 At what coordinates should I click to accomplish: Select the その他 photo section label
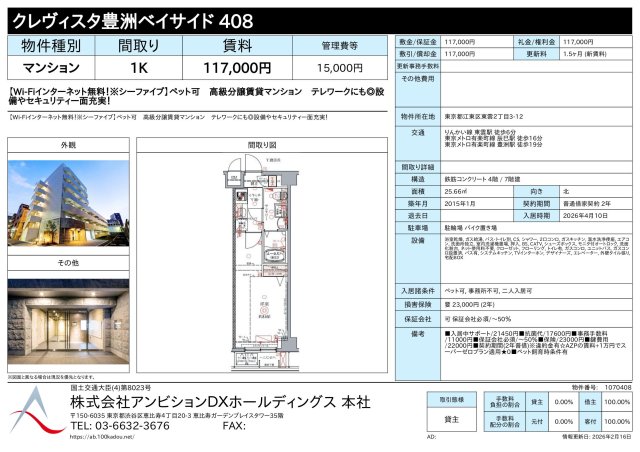68,263
